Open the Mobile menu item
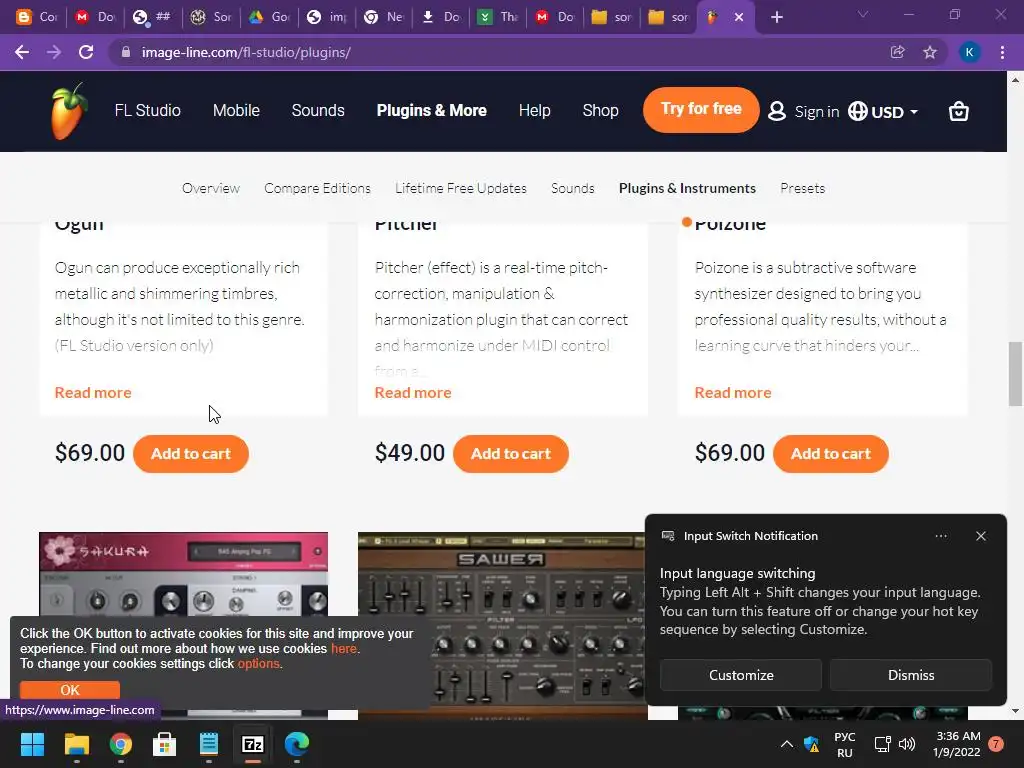 (236, 110)
